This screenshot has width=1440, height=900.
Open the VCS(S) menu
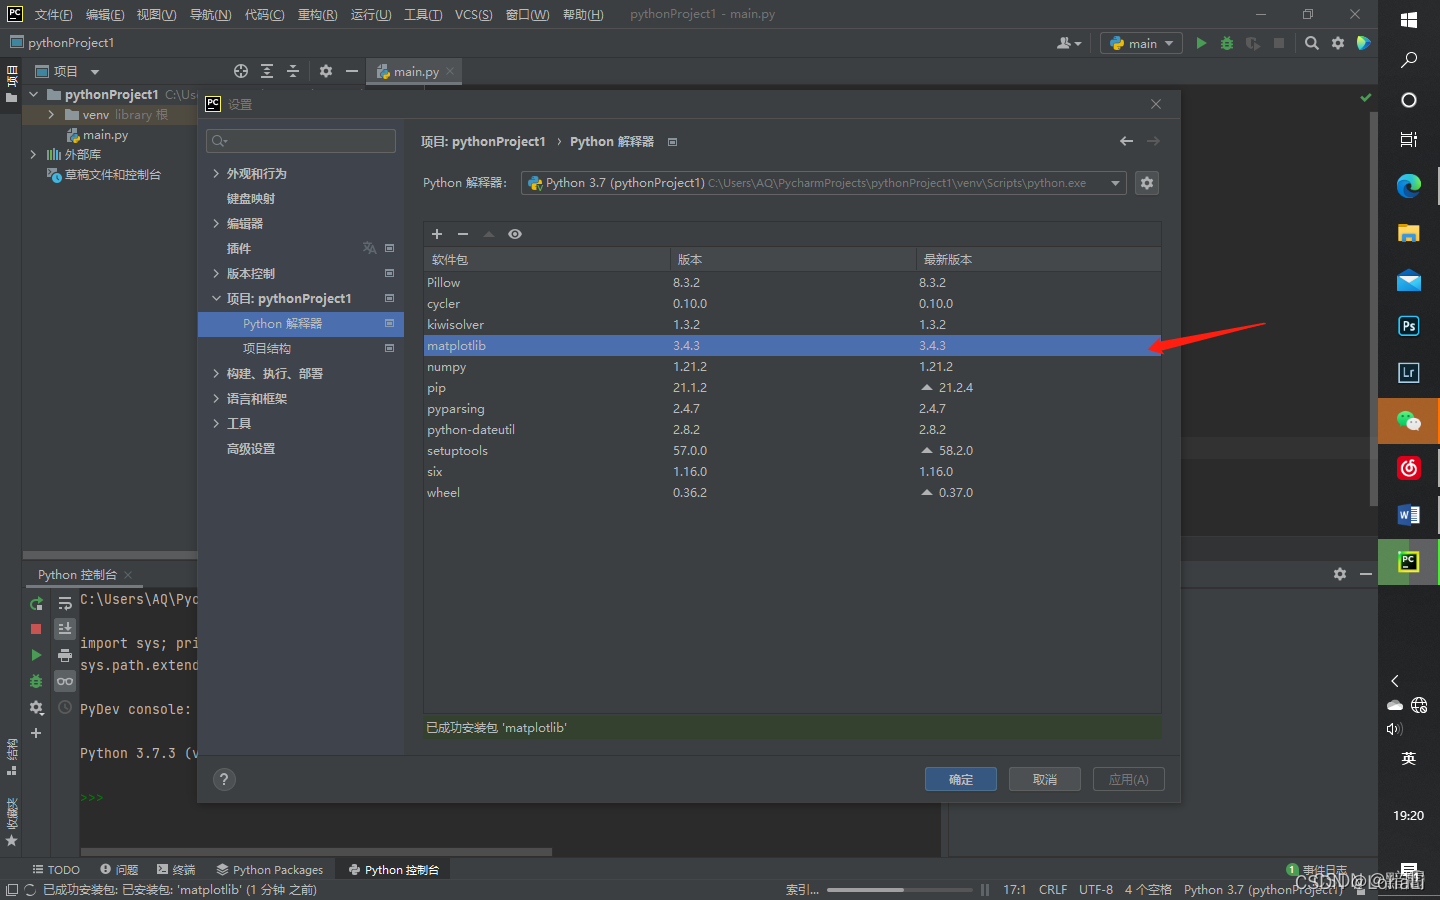pyautogui.click(x=473, y=14)
